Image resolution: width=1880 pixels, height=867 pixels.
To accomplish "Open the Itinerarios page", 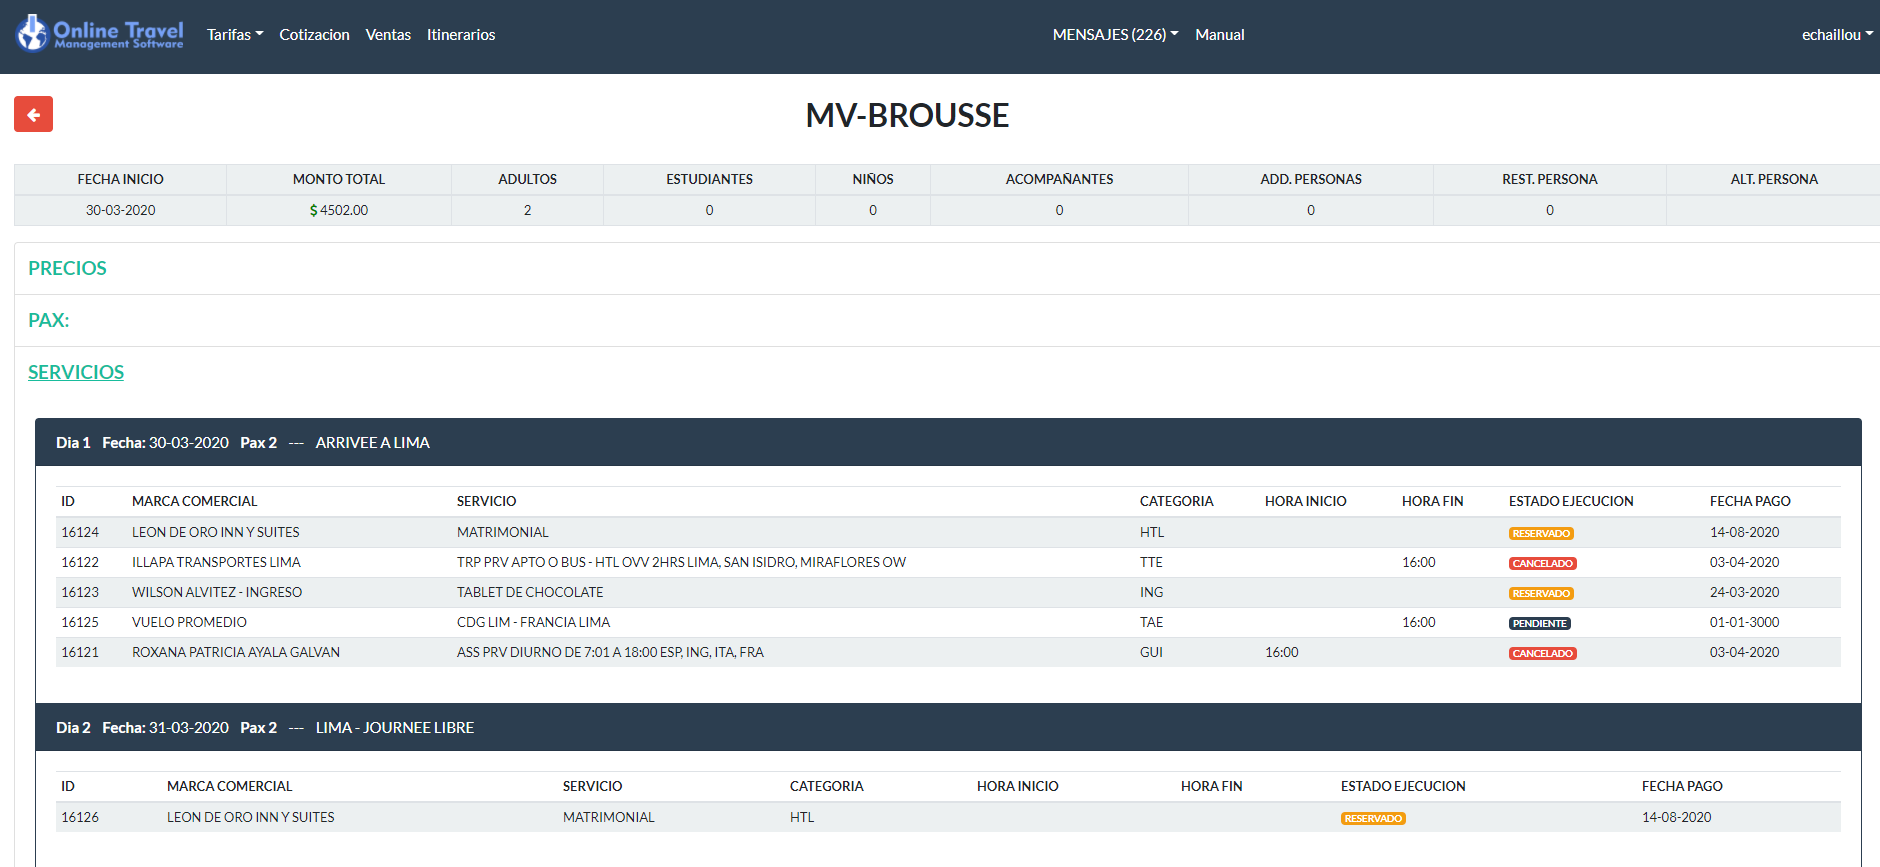I will click(461, 35).
